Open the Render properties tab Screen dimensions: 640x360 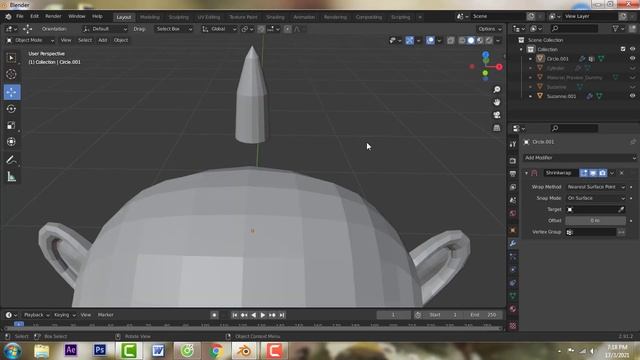pyautogui.click(x=513, y=161)
